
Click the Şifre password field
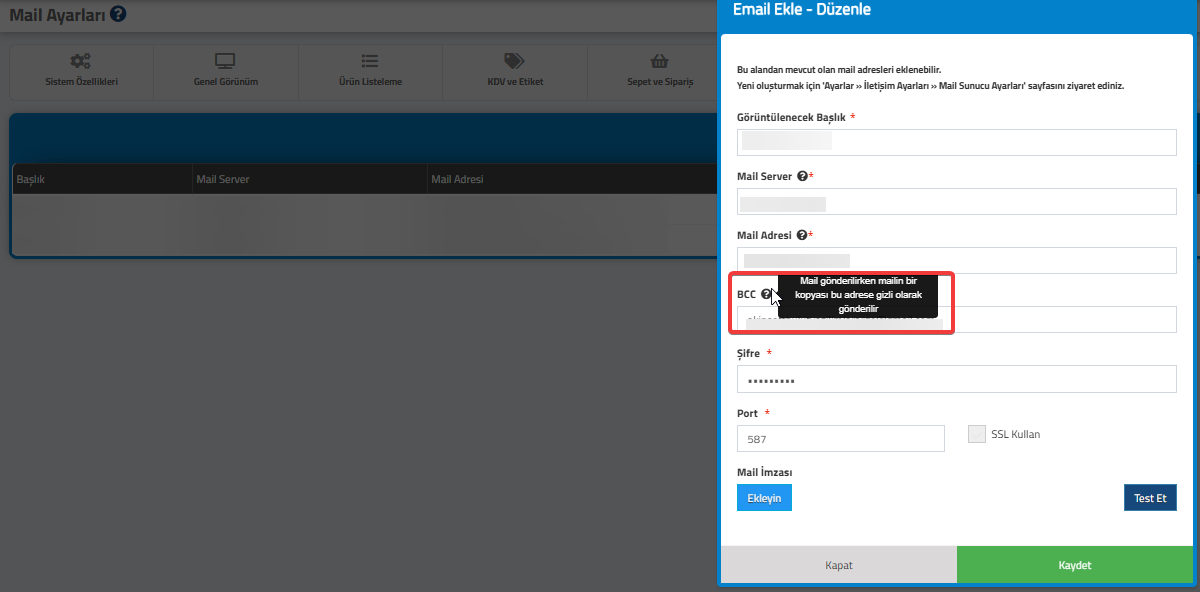pyautogui.click(x=956, y=380)
